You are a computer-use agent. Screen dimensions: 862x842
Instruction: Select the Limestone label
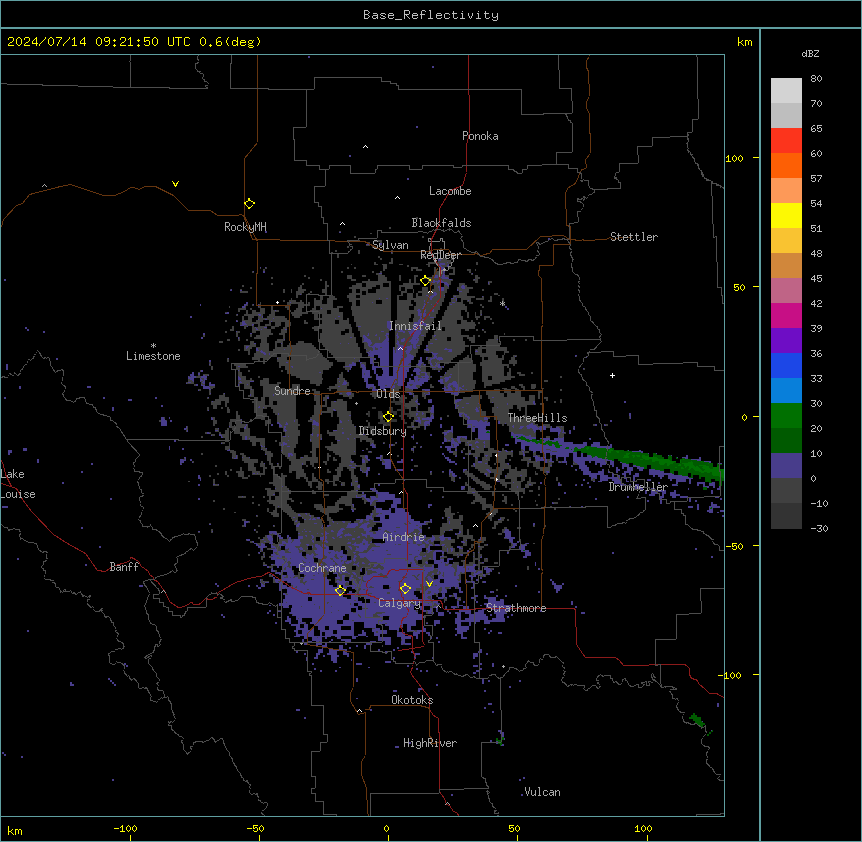click(x=153, y=356)
